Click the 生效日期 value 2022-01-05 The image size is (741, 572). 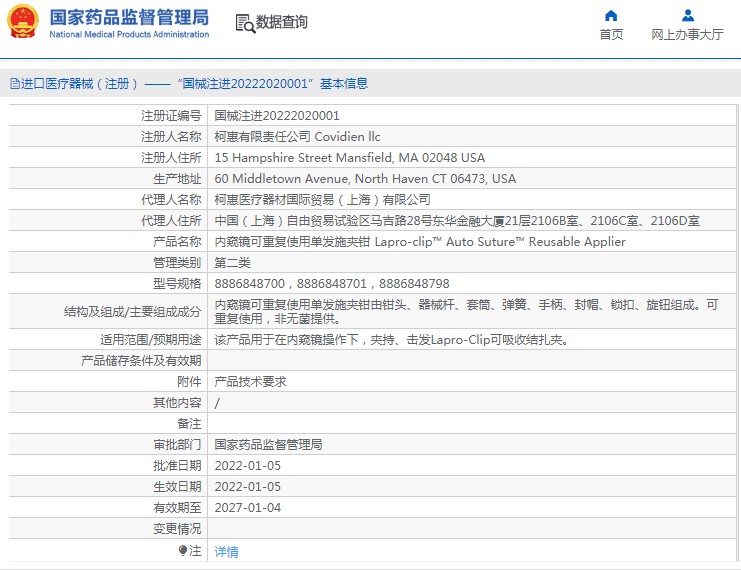[x=248, y=486]
